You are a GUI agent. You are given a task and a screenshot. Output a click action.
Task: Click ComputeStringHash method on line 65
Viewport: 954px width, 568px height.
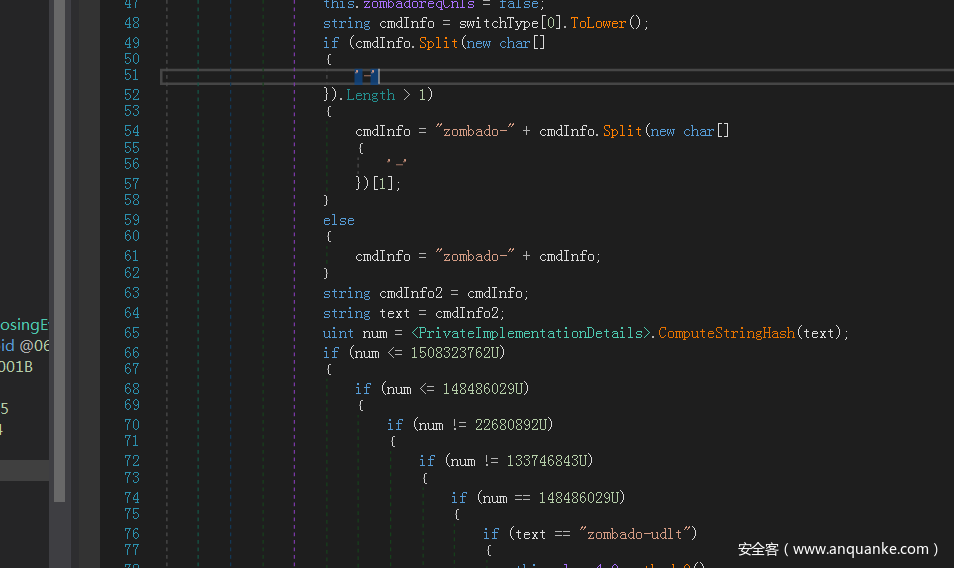725,333
